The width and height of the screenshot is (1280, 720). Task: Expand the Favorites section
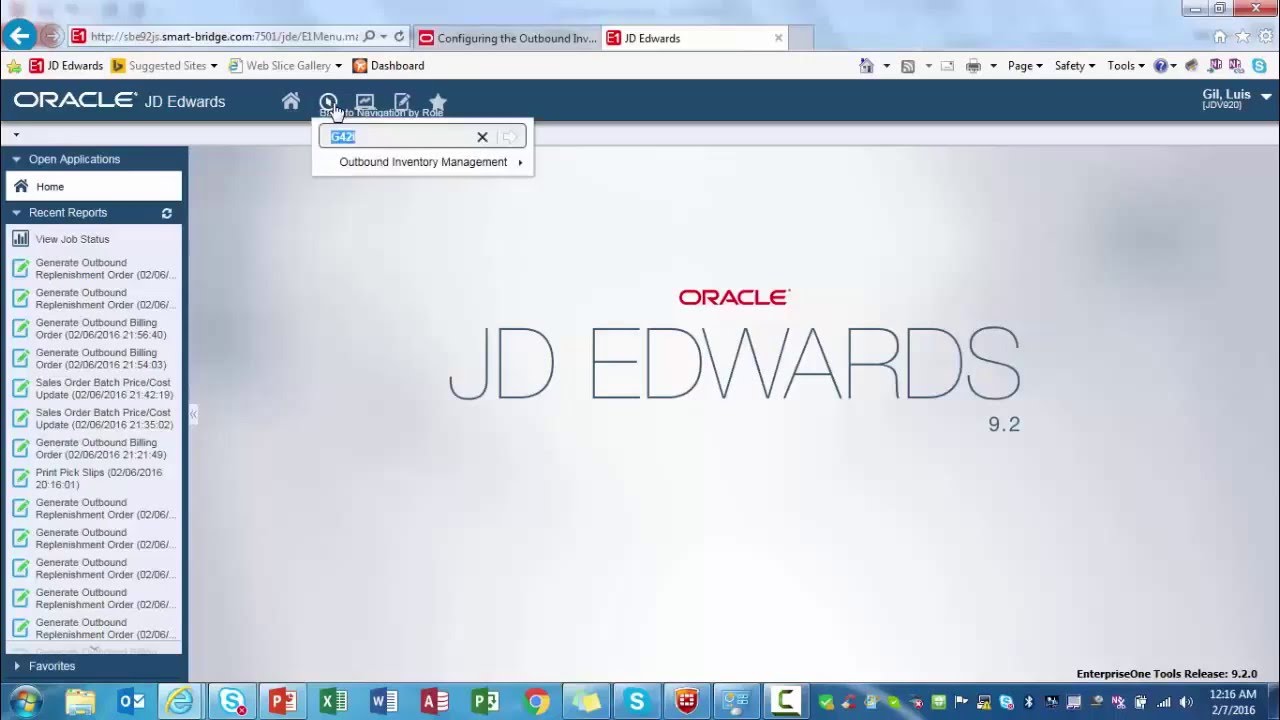(16, 666)
